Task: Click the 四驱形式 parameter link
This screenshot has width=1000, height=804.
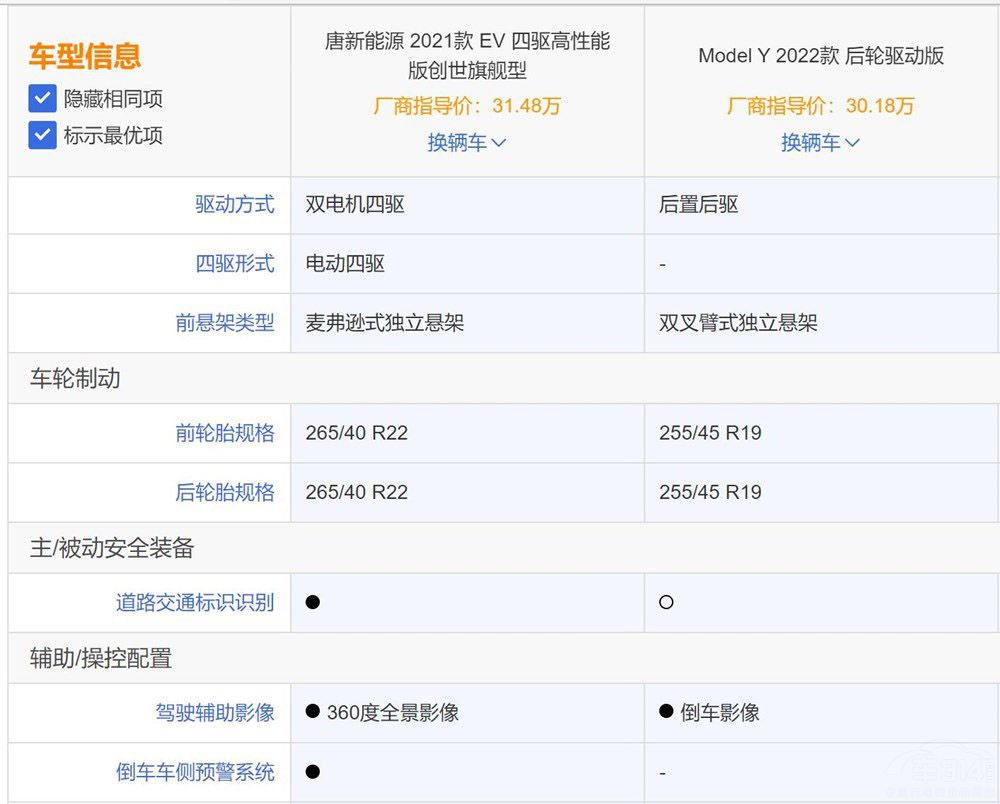Action: coord(234,264)
